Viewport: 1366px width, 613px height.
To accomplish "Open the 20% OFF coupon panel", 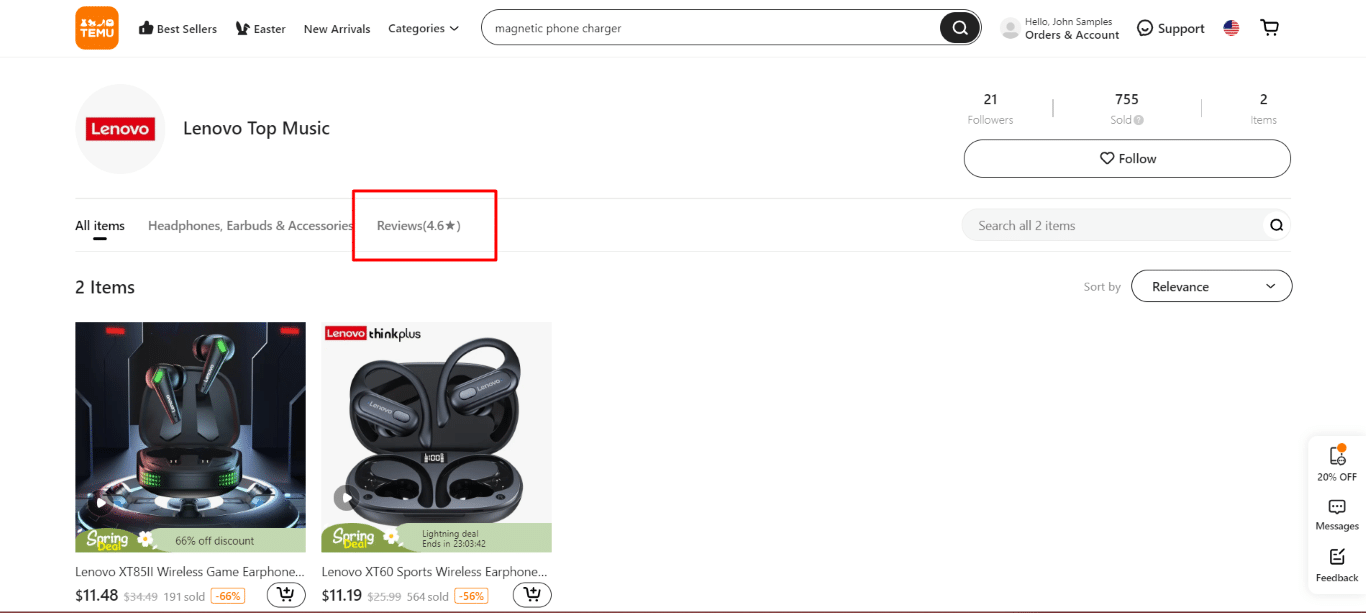I will (x=1336, y=463).
